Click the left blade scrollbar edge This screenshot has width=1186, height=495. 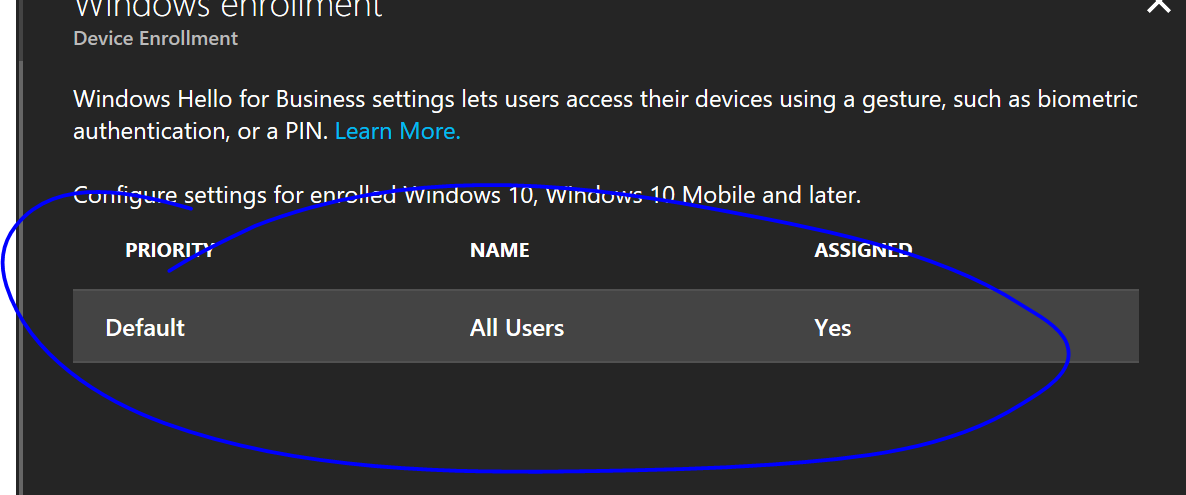(x=20, y=250)
